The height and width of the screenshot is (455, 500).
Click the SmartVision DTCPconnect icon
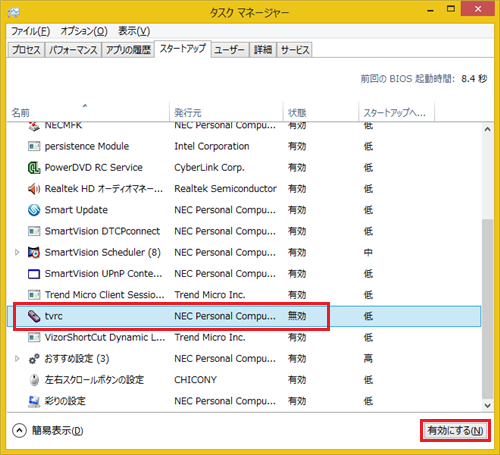[34, 231]
